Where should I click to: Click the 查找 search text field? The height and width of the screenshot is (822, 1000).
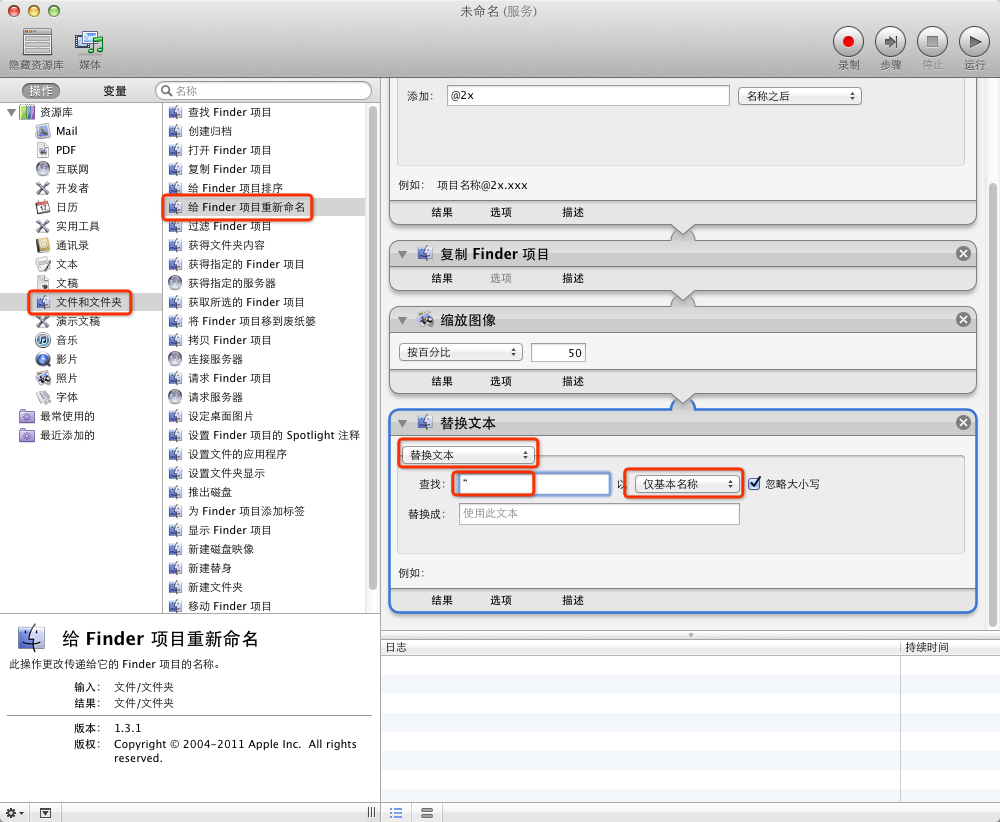click(x=533, y=484)
